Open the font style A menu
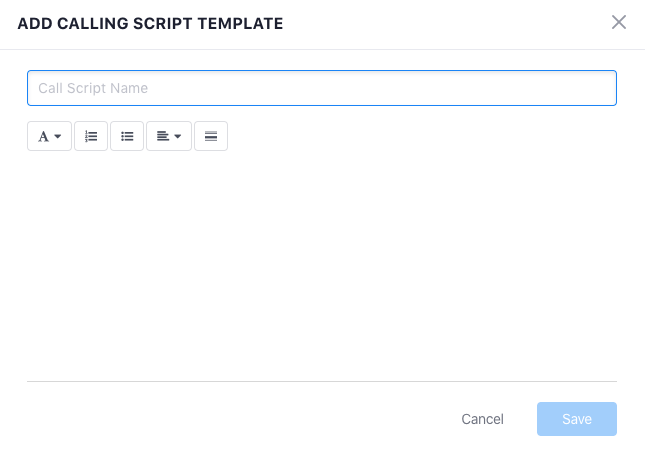Image resolution: width=645 pixels, height=451 pixels. (49, 136)
